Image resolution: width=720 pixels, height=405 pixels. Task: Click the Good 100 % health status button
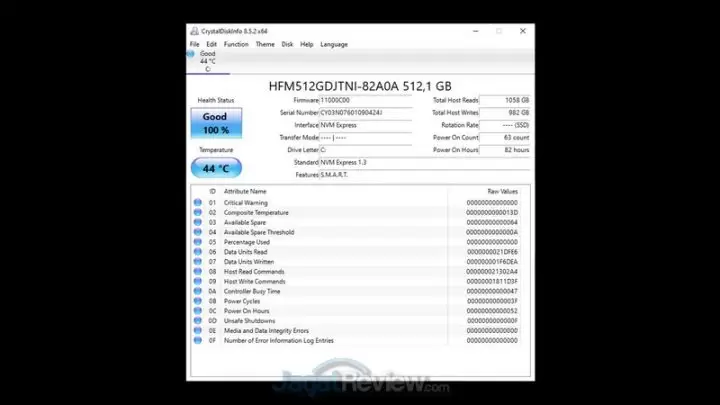click(x=215, y=124)
